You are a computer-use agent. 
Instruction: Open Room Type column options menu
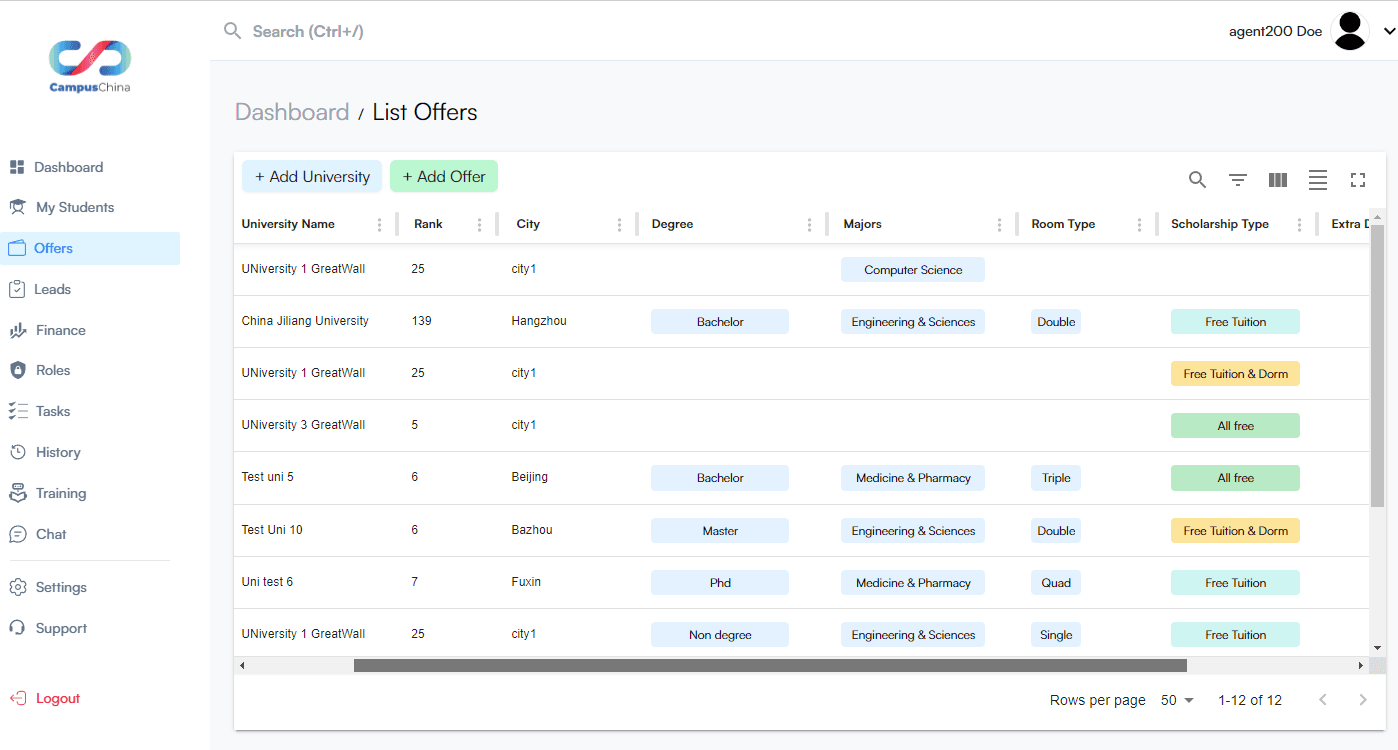click(1139, 225)
